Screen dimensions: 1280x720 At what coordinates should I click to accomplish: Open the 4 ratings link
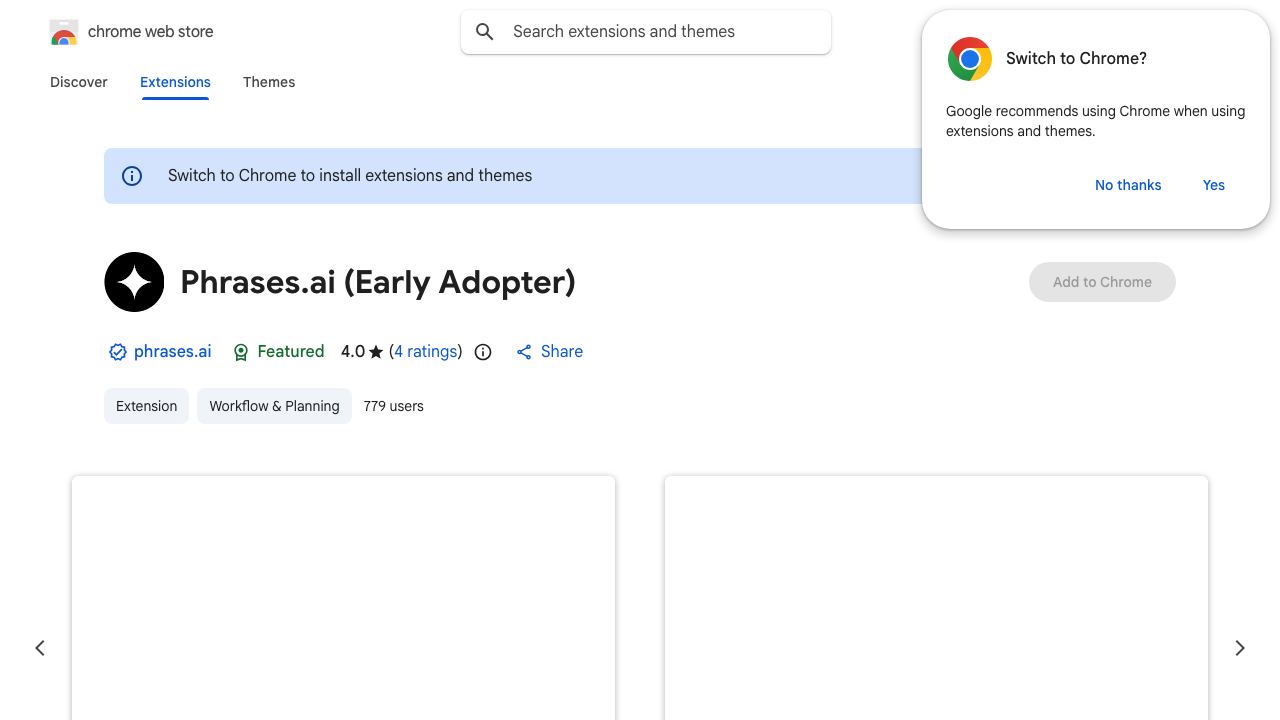(x=426, y=352)
